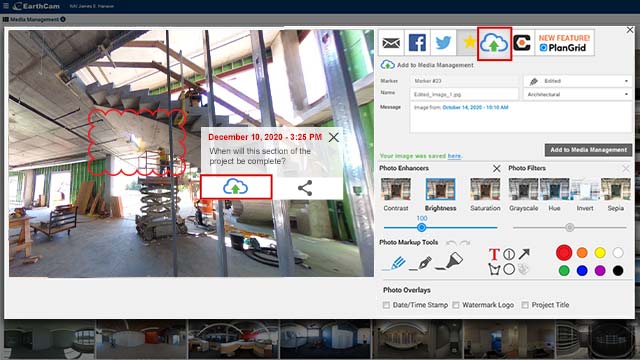
Task: Select the polygon shape tool
Action: 494,269
